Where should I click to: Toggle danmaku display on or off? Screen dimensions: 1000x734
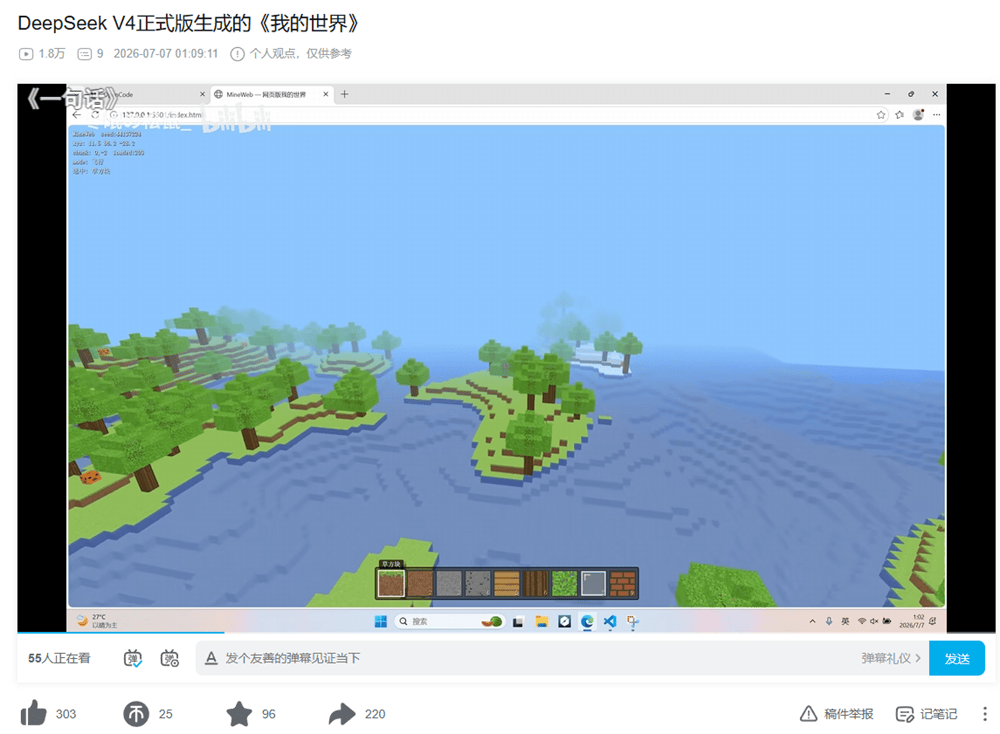coord(133,658)
